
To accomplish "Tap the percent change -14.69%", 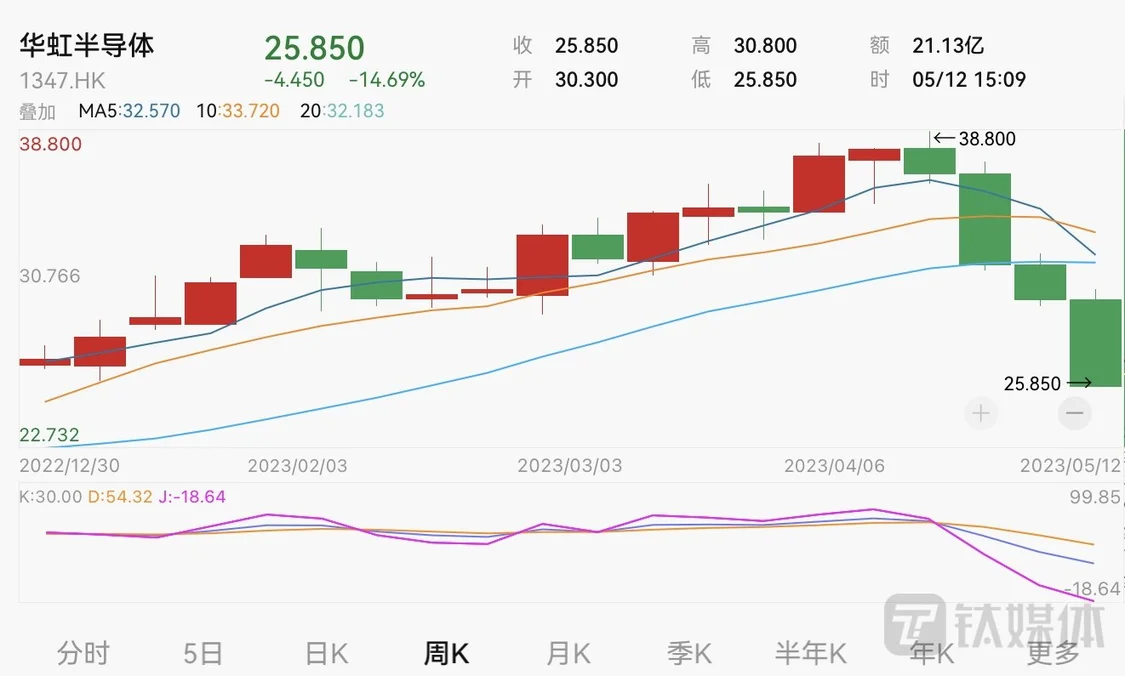I will tap(387, 79).
